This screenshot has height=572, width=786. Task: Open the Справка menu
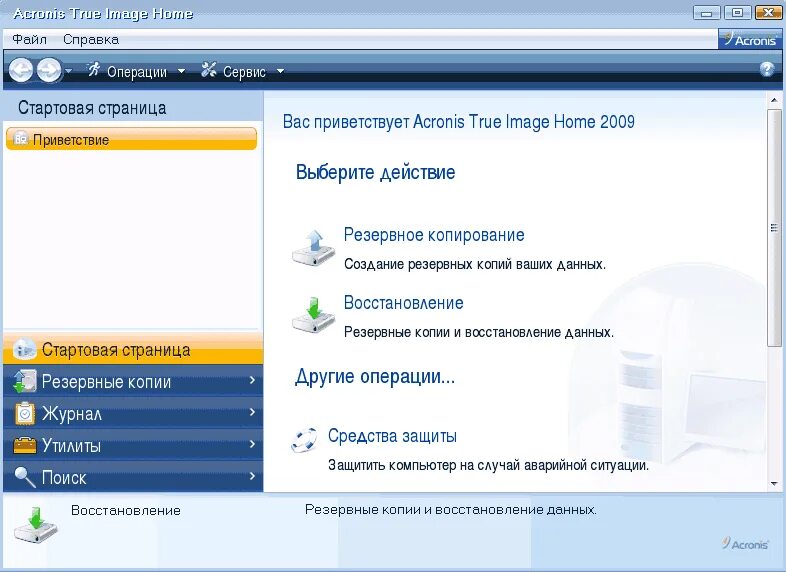point(91,39)
